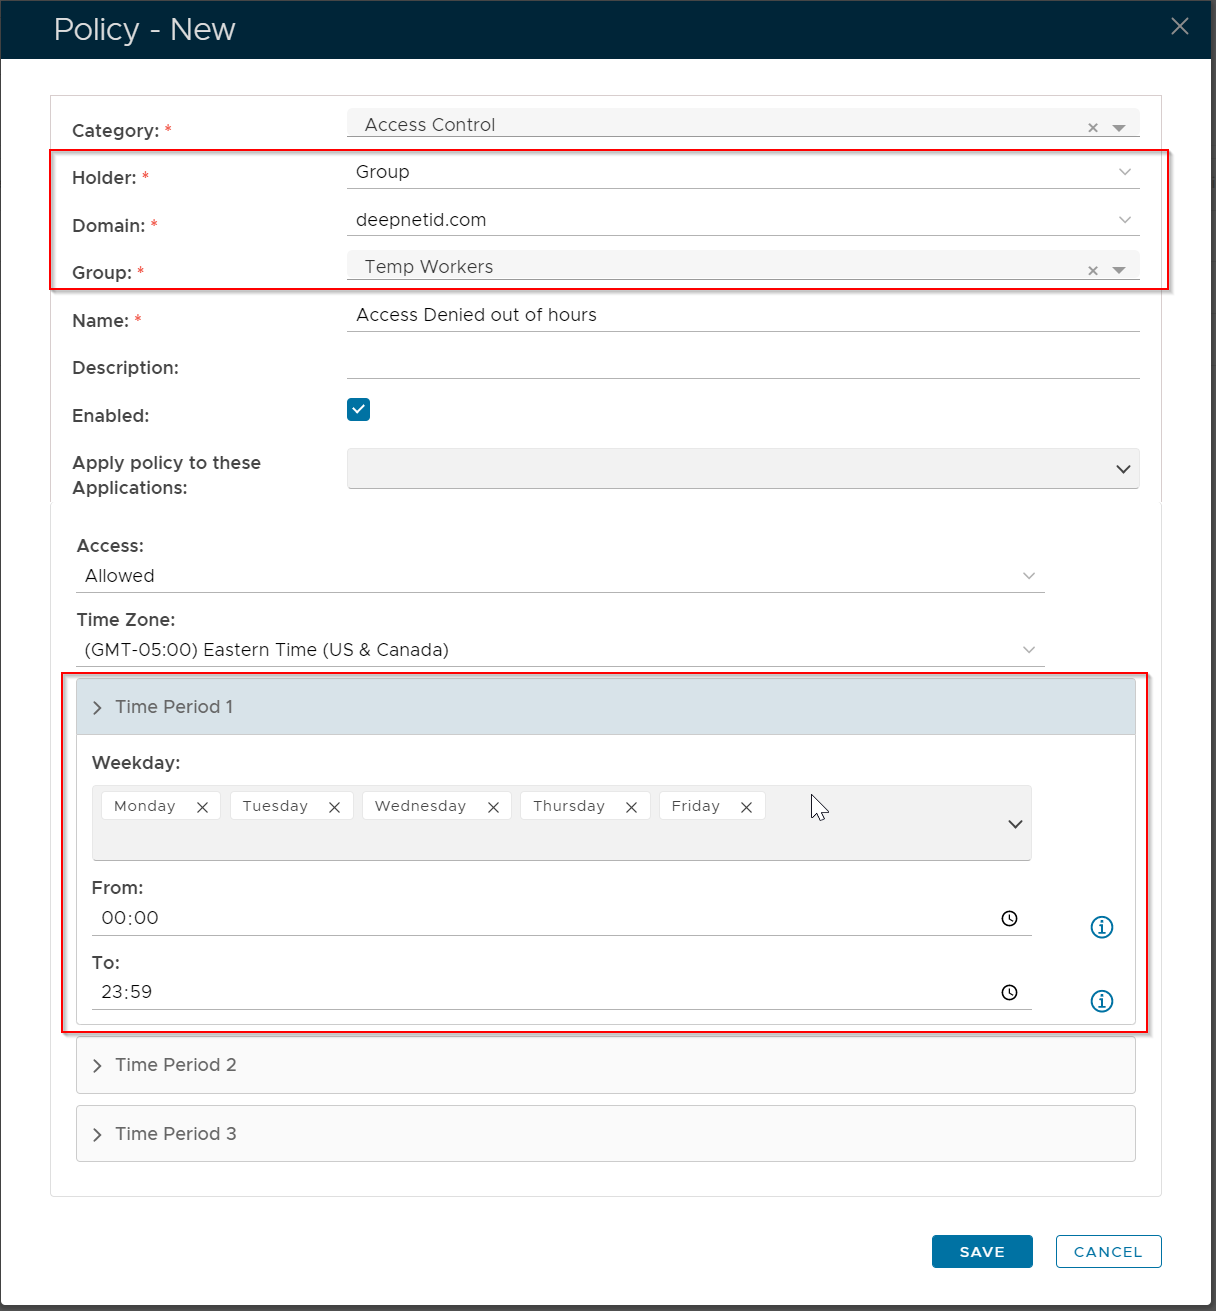
Task: Remove the Thursday weekday tag
Action: pos(631,807)
